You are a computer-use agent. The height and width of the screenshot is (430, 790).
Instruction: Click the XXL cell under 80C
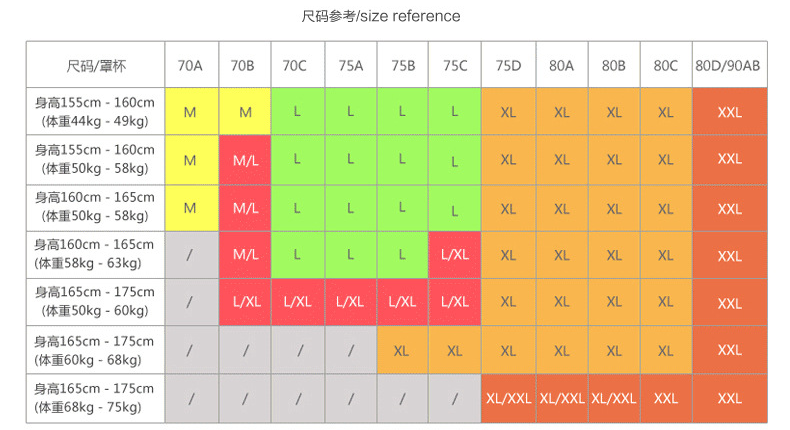pos(666,398)
